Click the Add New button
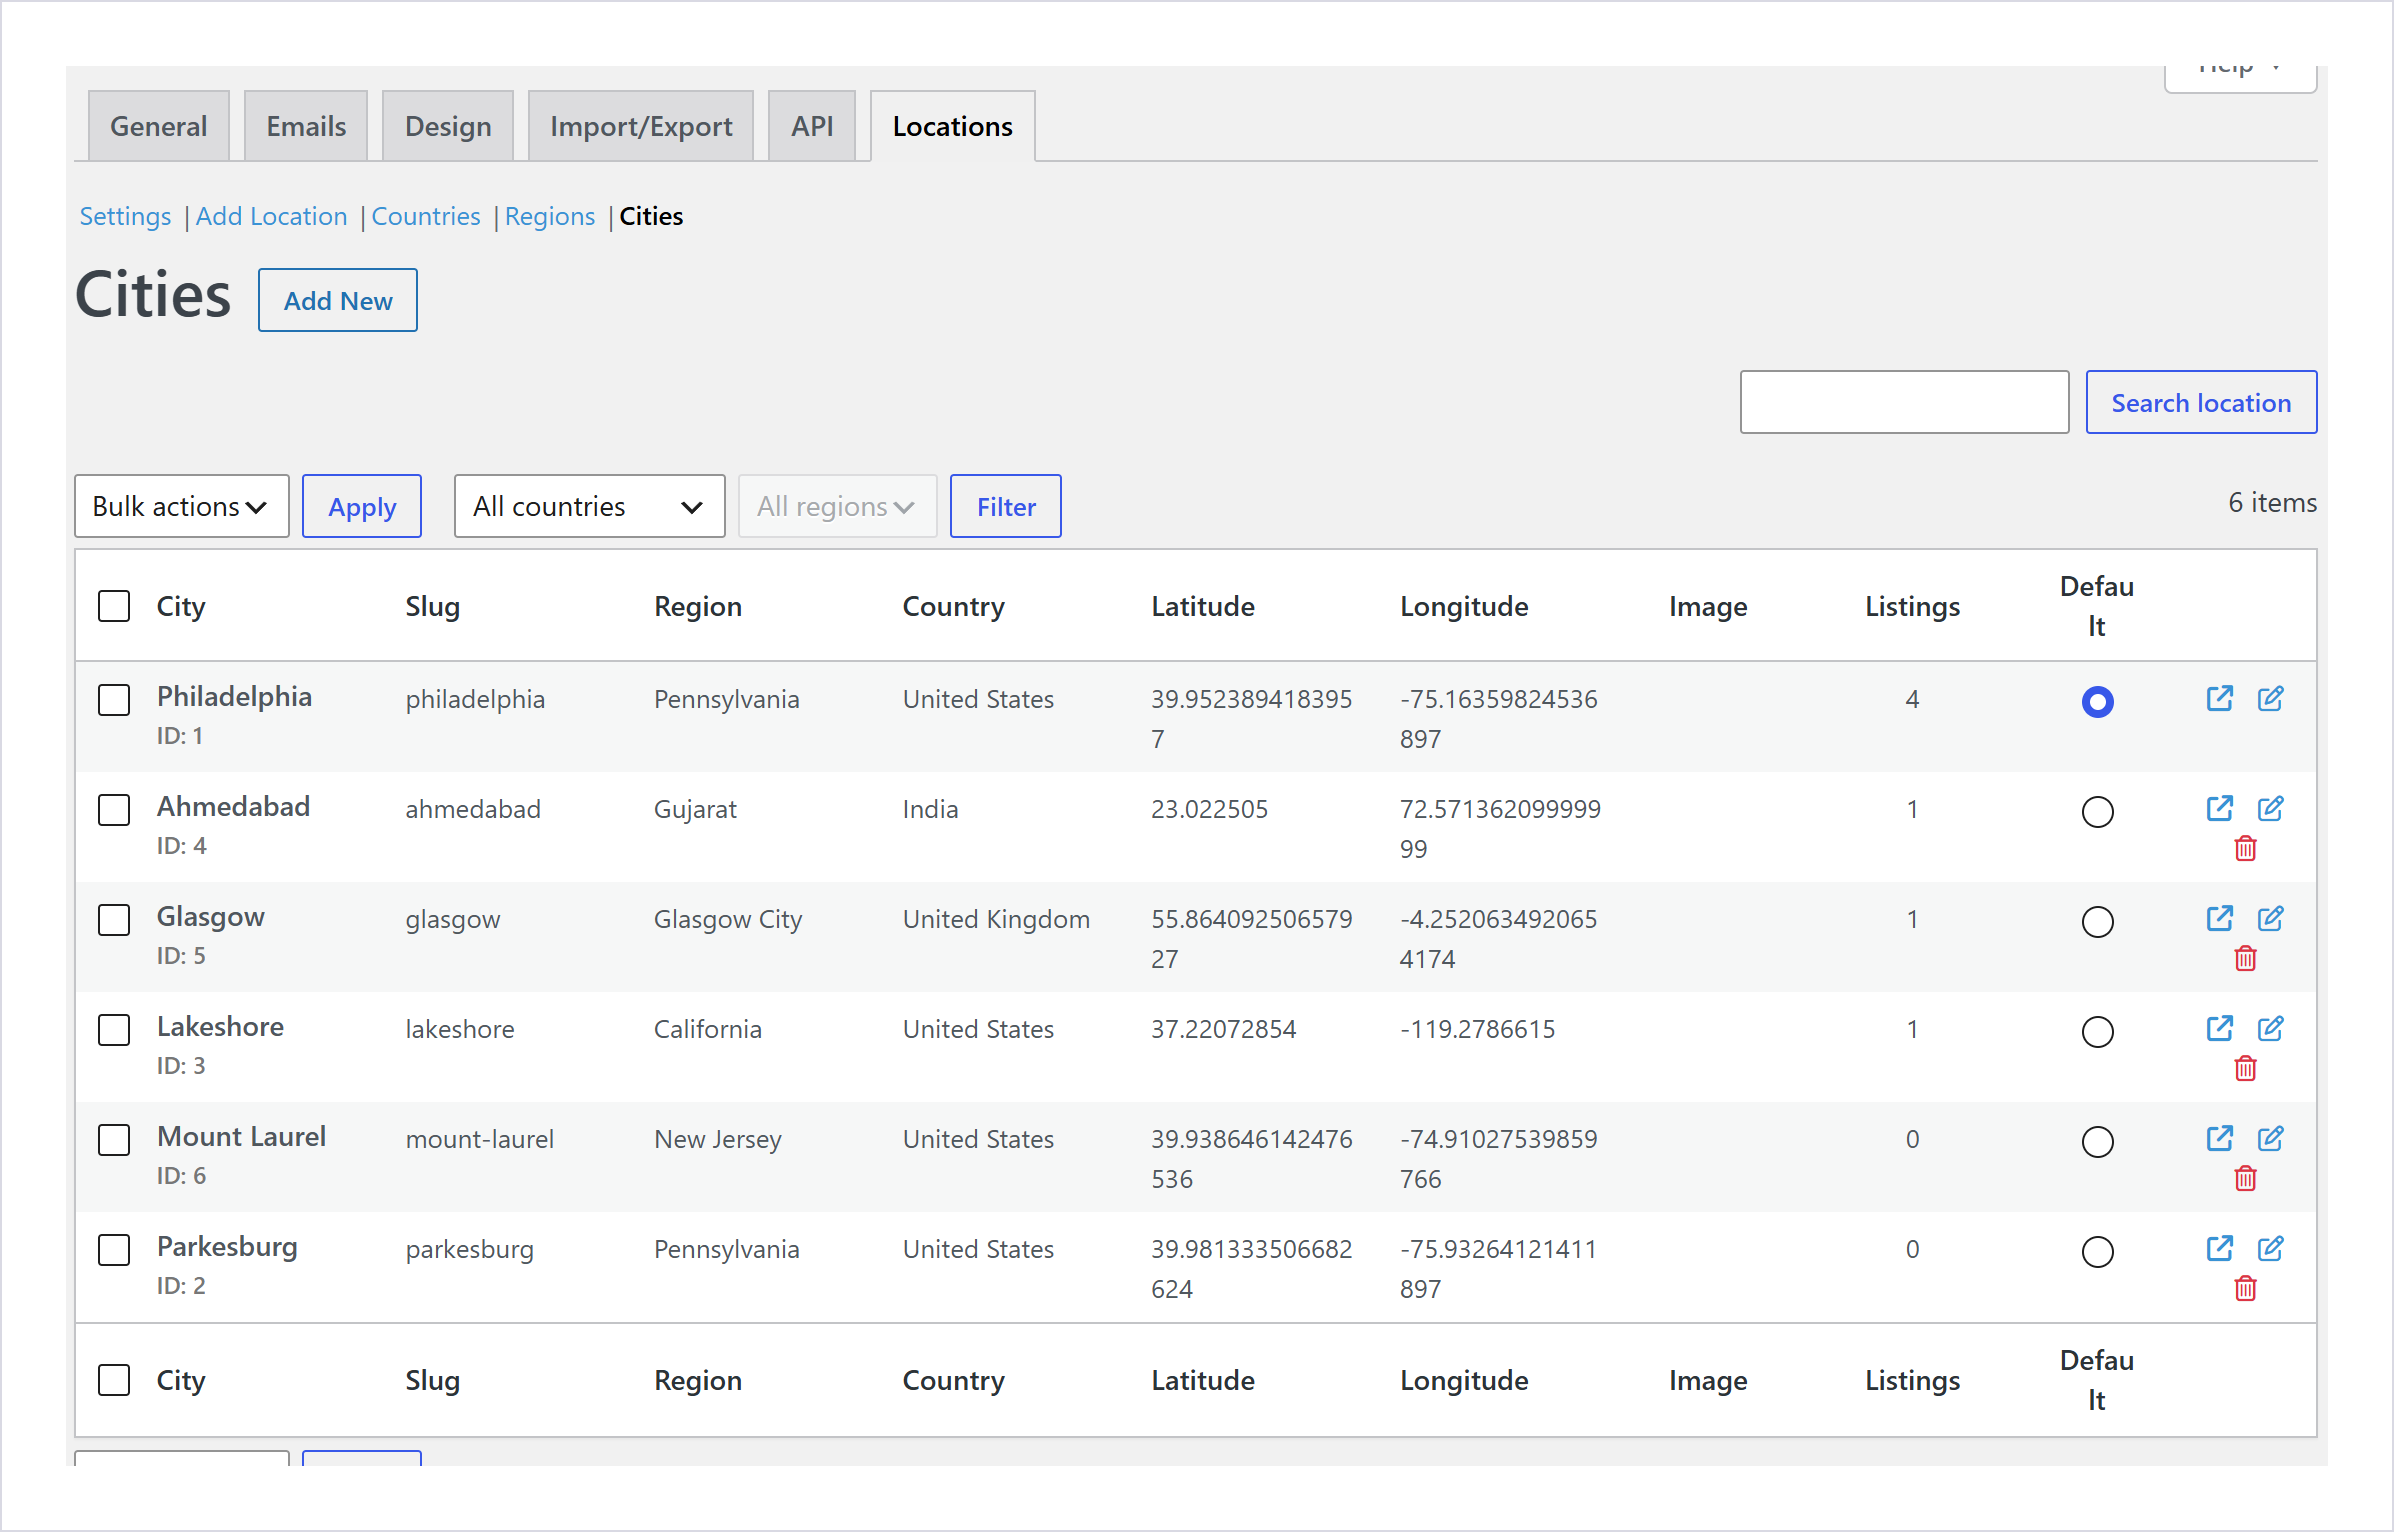 pos(338,300)
